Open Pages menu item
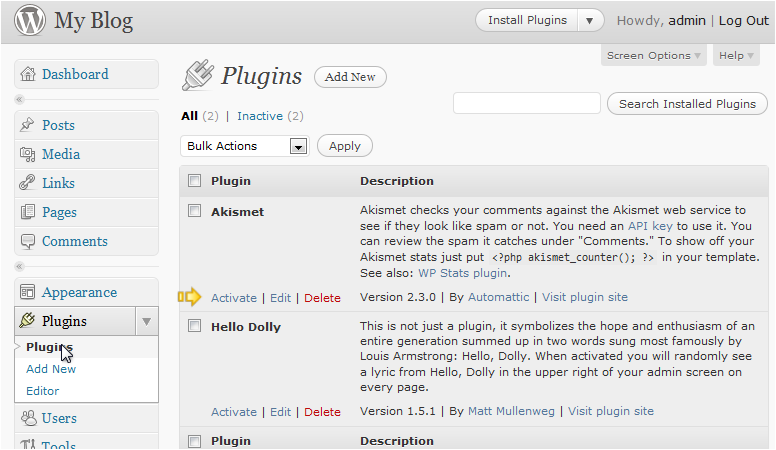The height and width of the screenshot is (450, 776). (59, 212)
